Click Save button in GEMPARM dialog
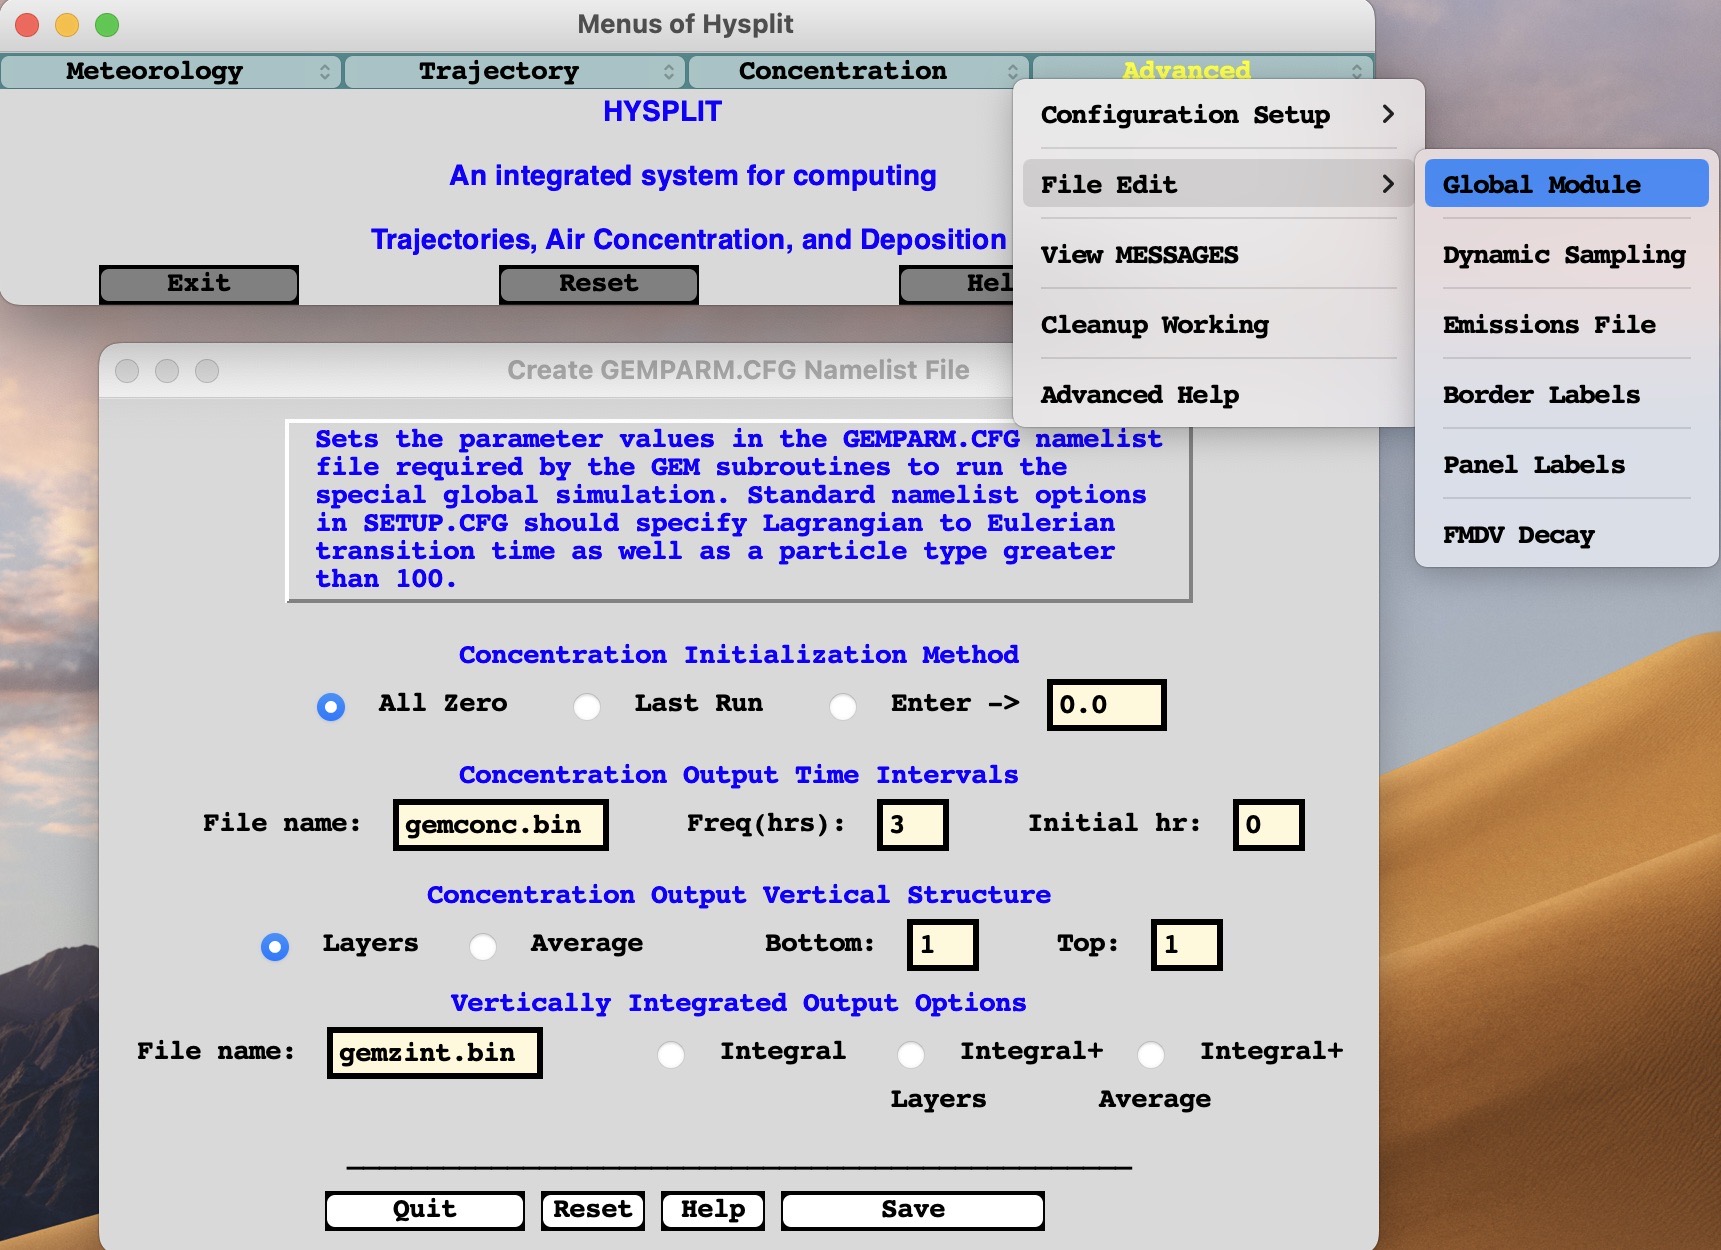 point(913,1210)
